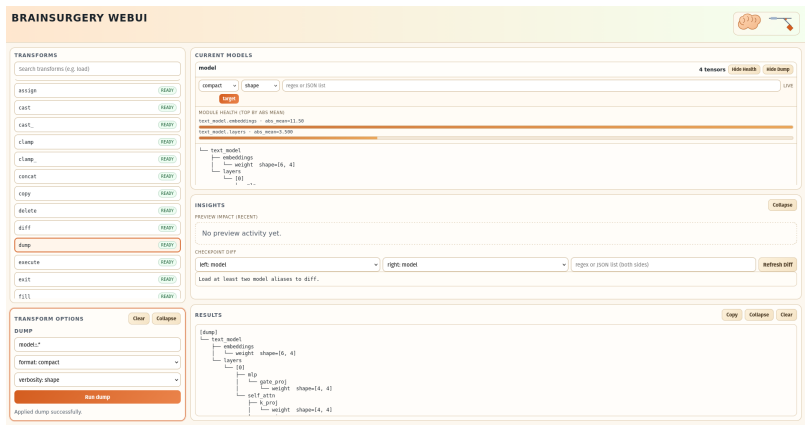The width and height of the screenshot is (811, 431).
Task: Click the 'model' alias name in Current Models
Action: [x=207, y=68]
